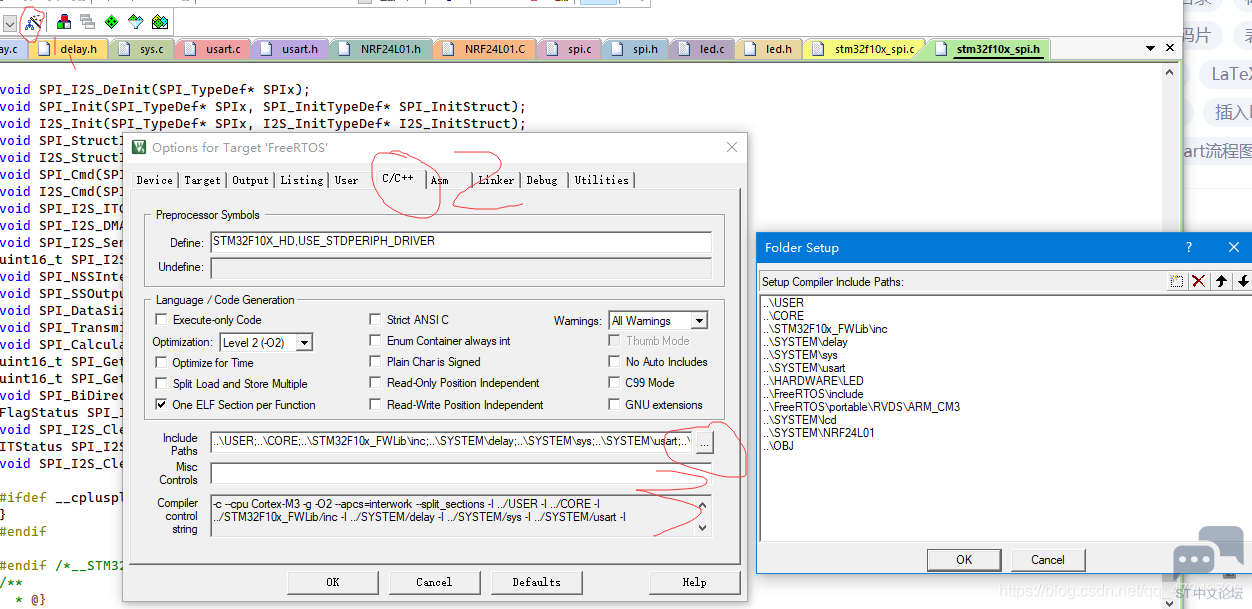The width and height of the screenshot is (1252, 609).
Task: Open the usart.c editor tab
Action: point(215,48)
